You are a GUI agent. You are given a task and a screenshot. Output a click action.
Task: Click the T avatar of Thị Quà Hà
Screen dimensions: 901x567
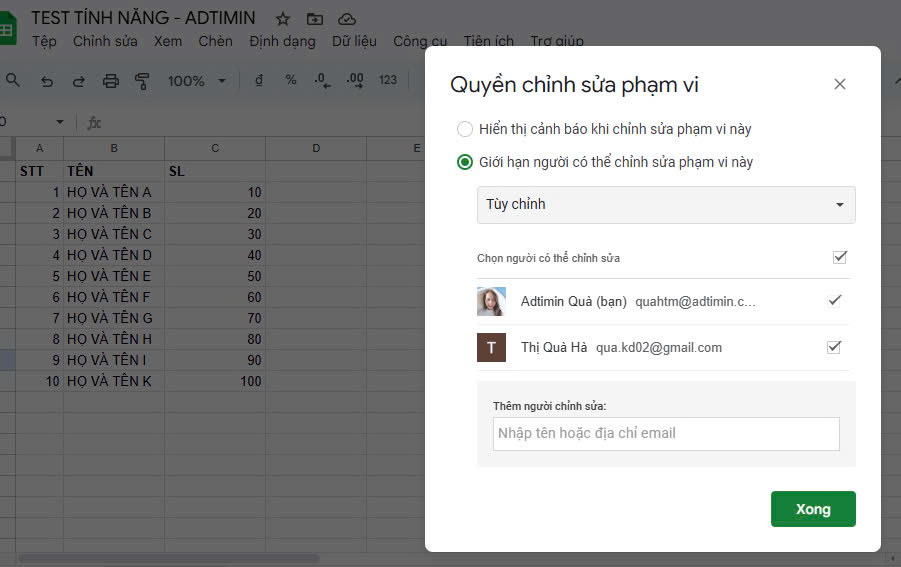tap(491, 348)
